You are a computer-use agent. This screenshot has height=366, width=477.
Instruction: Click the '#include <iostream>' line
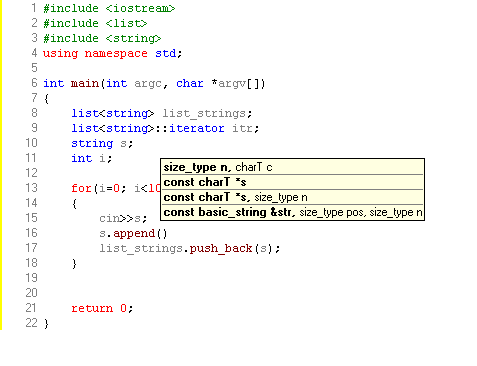pos(109,8)
